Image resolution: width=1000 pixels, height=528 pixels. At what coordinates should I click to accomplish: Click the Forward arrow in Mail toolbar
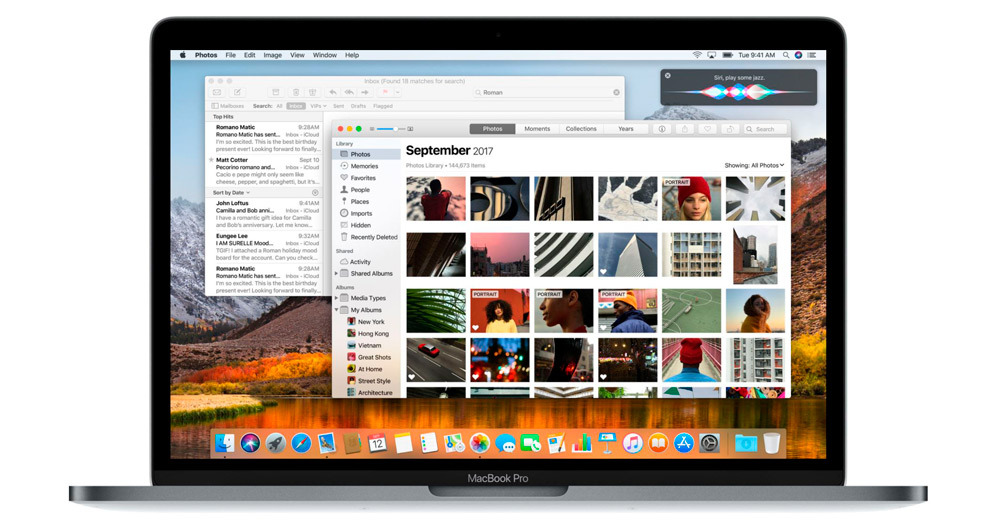pos(365,92)
